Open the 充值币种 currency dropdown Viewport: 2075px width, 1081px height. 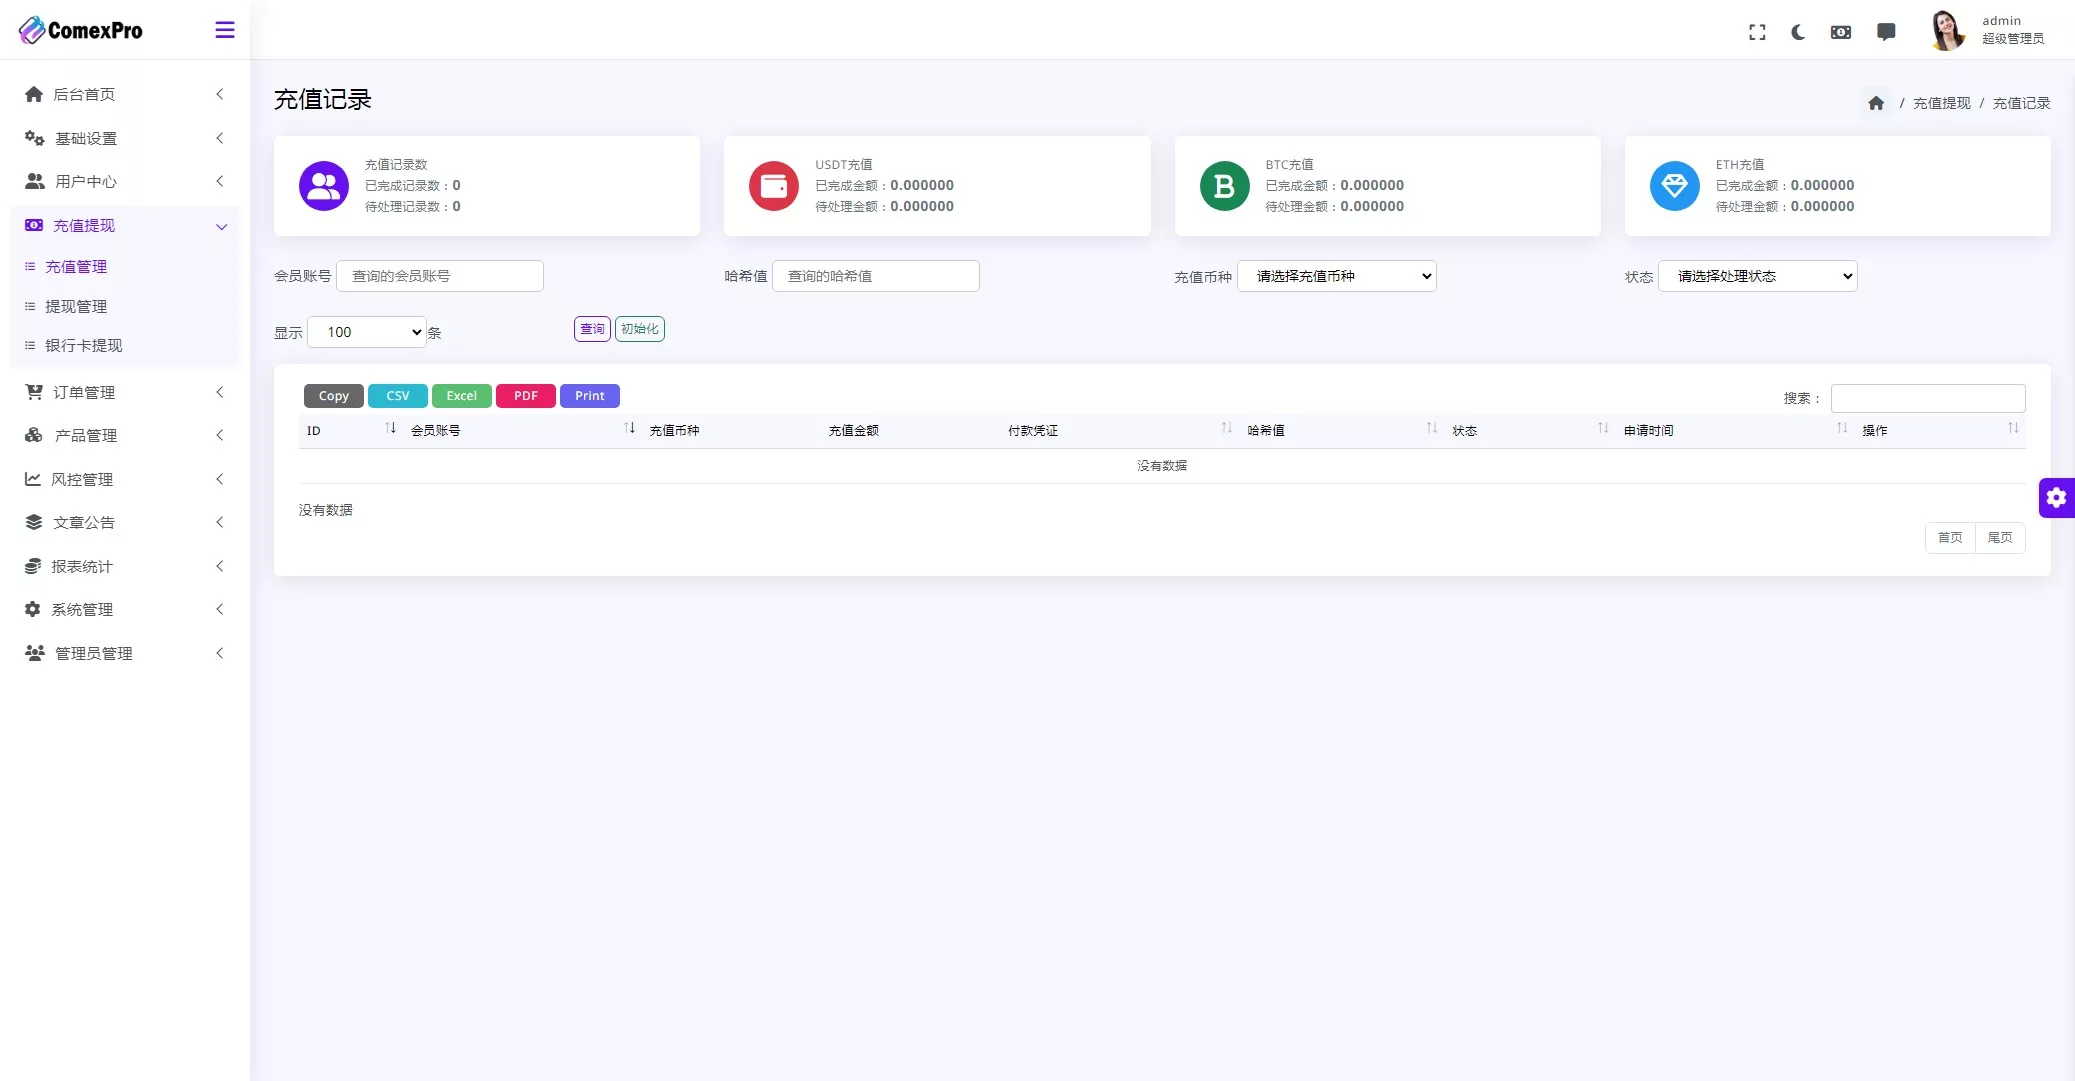(x=1336, y=276)
